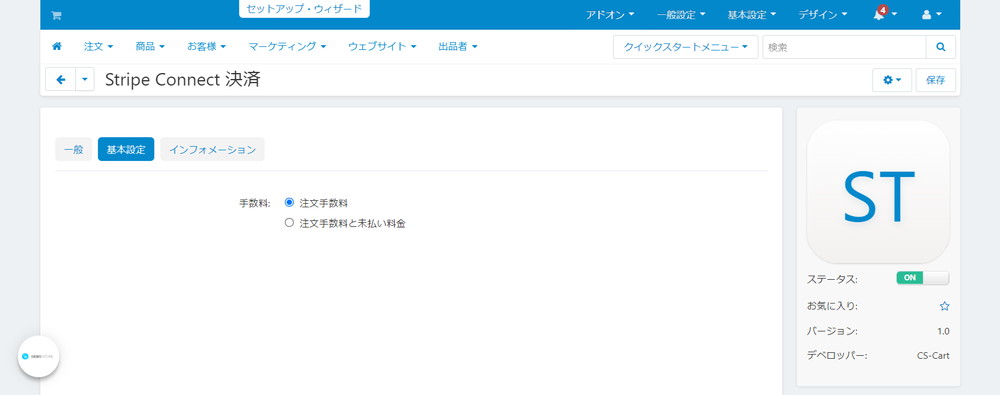Expand the クイックスタートメニュー dropdown

point(686,47)
